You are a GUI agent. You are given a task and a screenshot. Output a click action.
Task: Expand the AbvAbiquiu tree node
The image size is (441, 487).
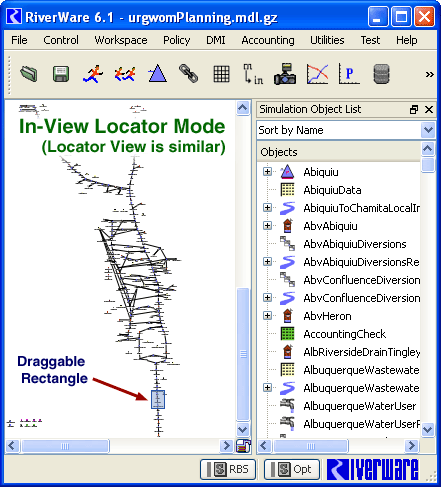267,226
